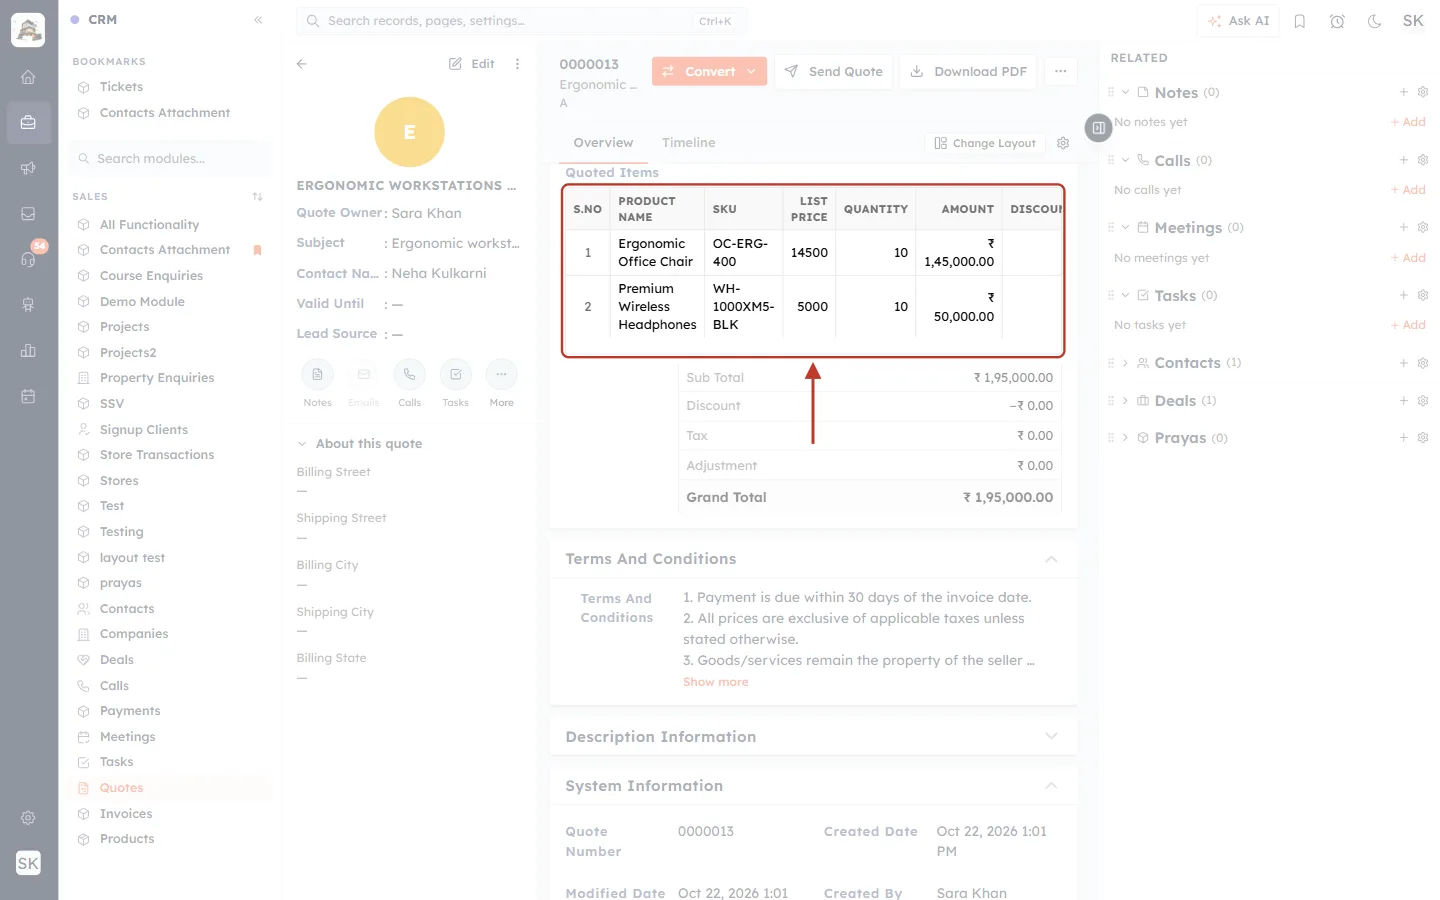Click the Tasks quick action icon
The height and width of the screenshot is (900, 1440).
455,375
